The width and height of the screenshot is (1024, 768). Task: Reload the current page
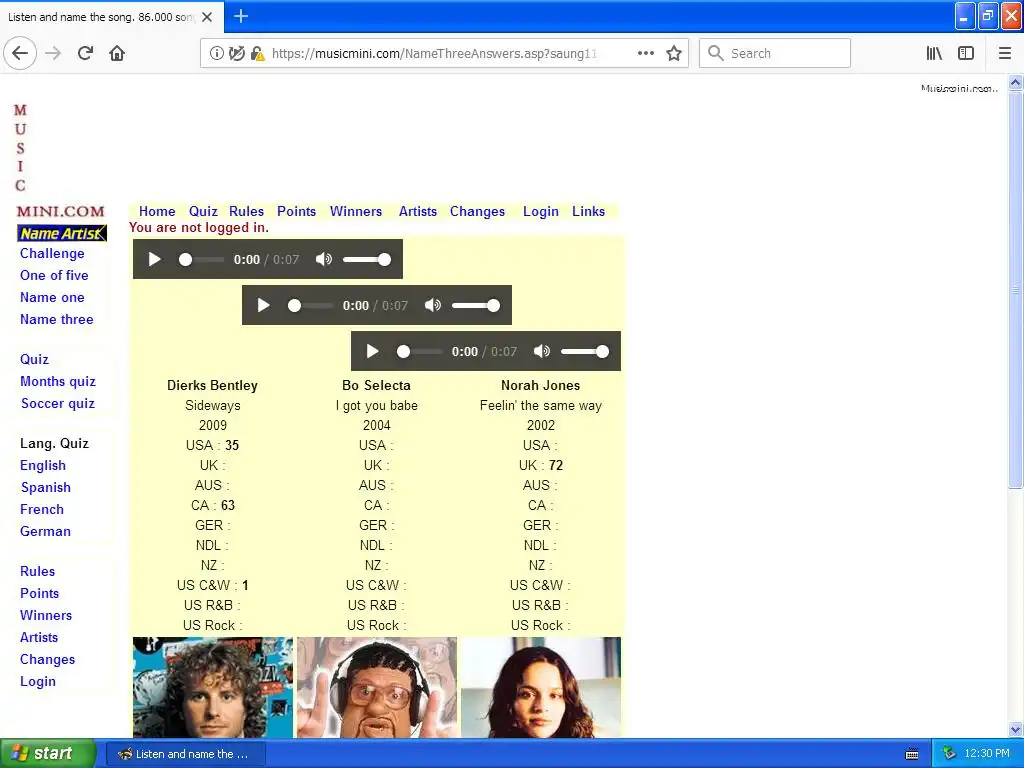(85, 53)
